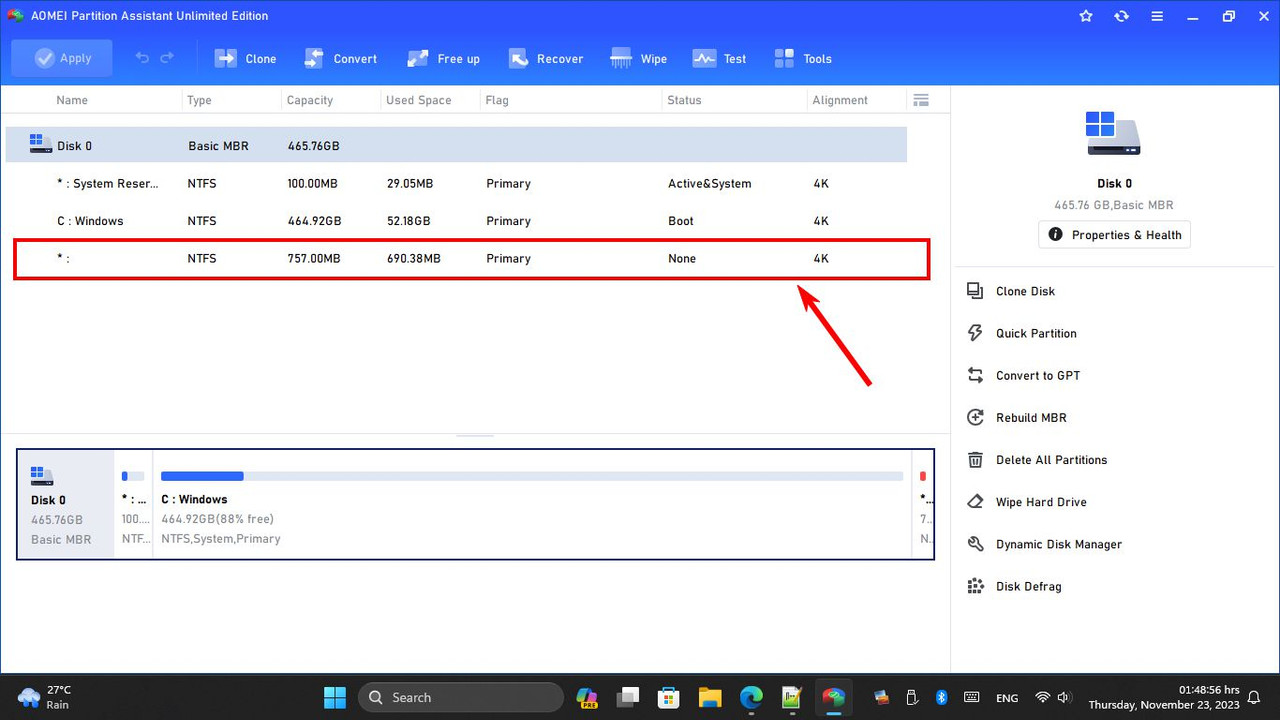Open the Wipe toolbar menu
Viewport: 1280px width, 720px height.
pos(639,59)
